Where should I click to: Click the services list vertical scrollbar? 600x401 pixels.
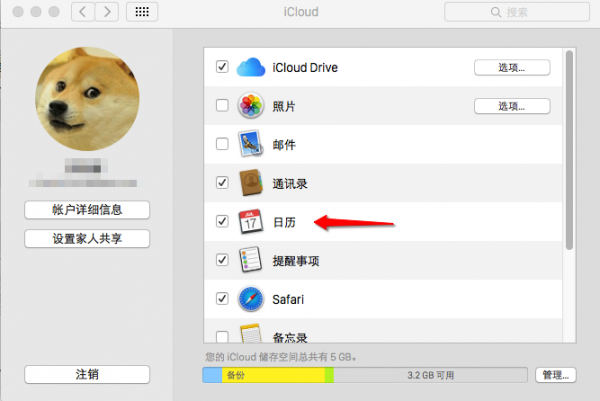click(569, 150)
